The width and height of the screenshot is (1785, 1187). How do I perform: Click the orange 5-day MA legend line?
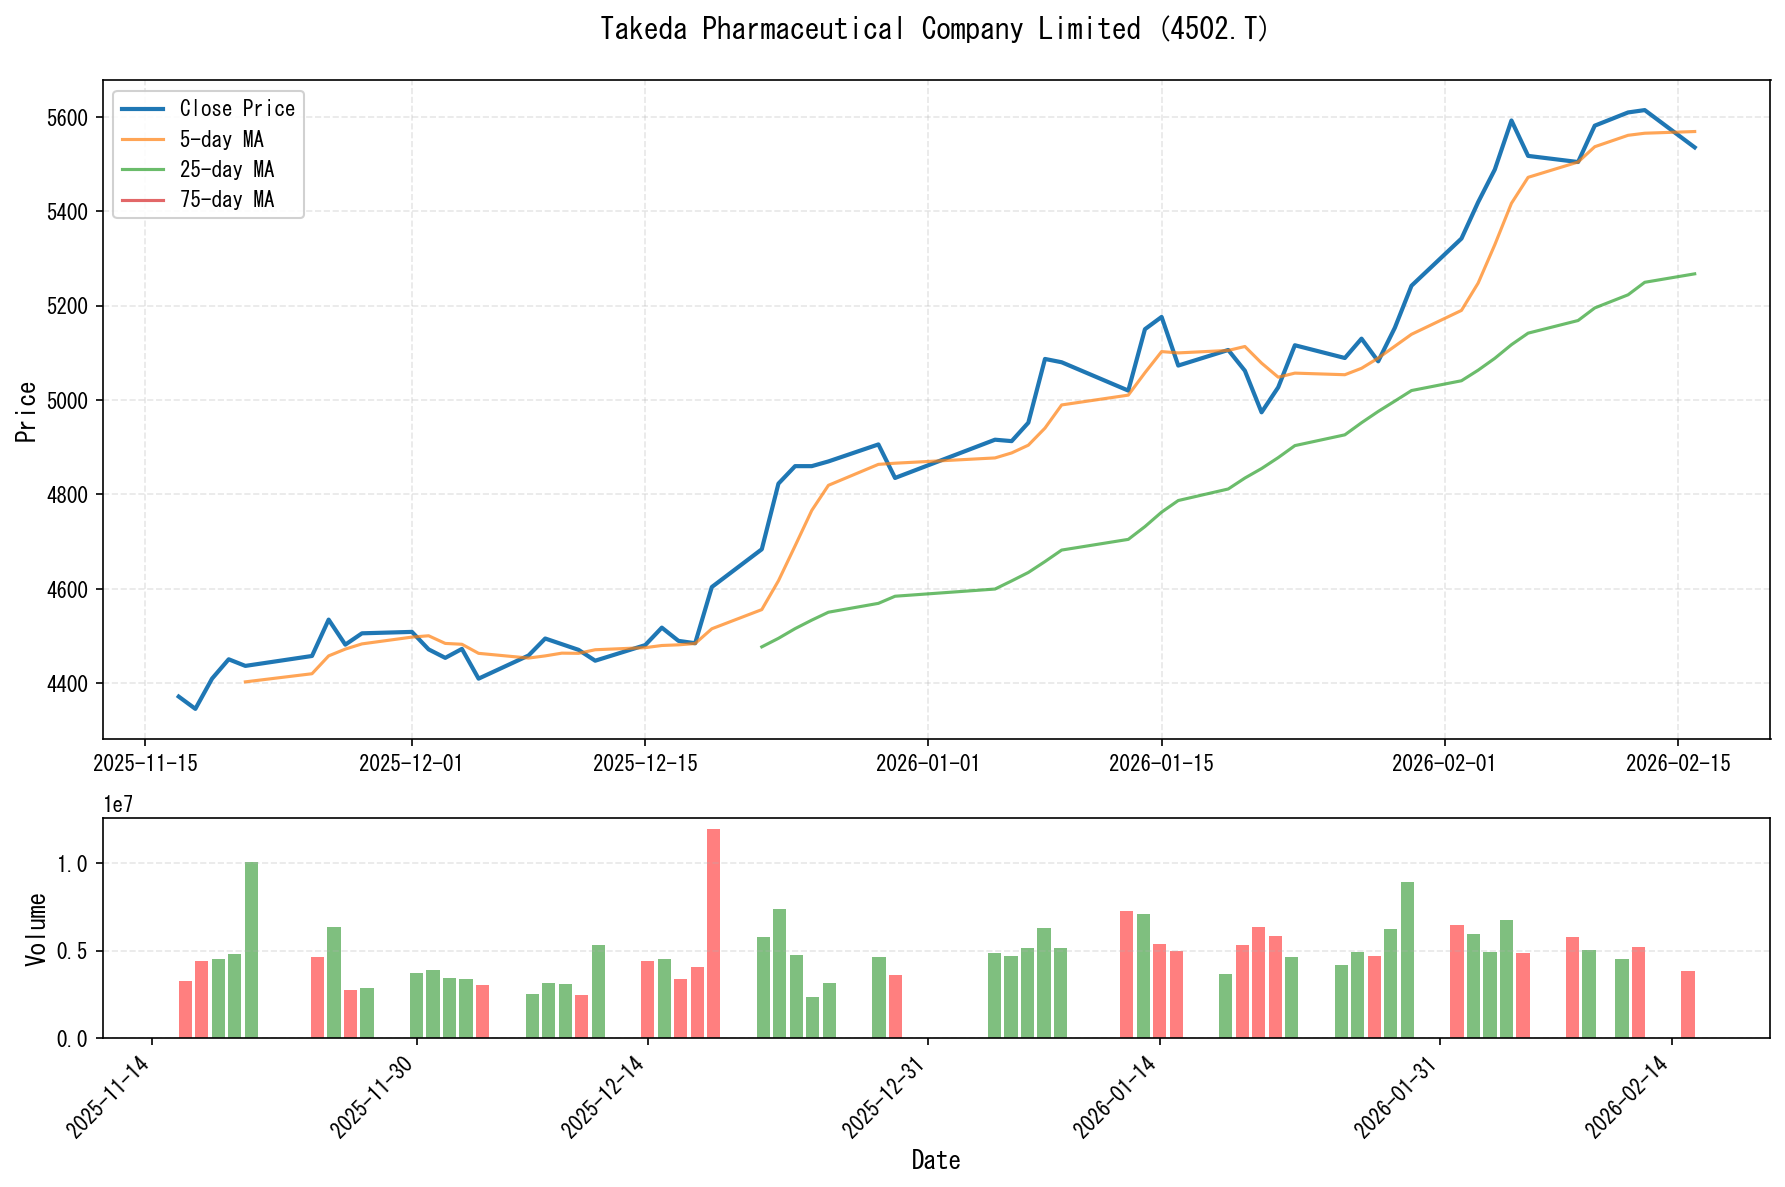tap(143, 140)
